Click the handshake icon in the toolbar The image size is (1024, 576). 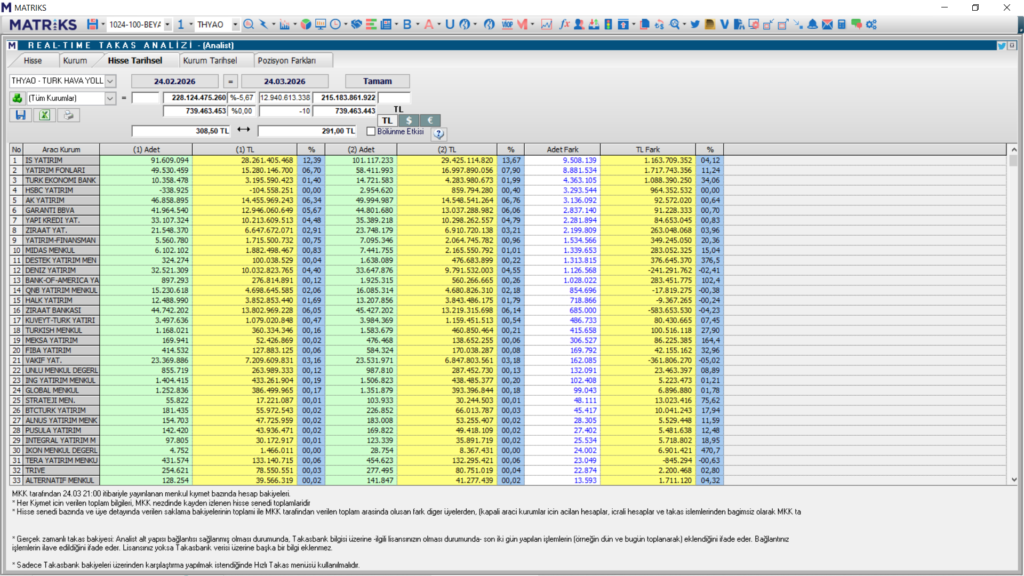click(x=356, y=24)
